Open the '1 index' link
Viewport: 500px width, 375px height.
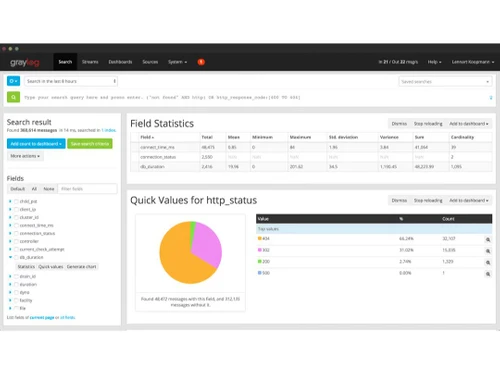[109, 130]
